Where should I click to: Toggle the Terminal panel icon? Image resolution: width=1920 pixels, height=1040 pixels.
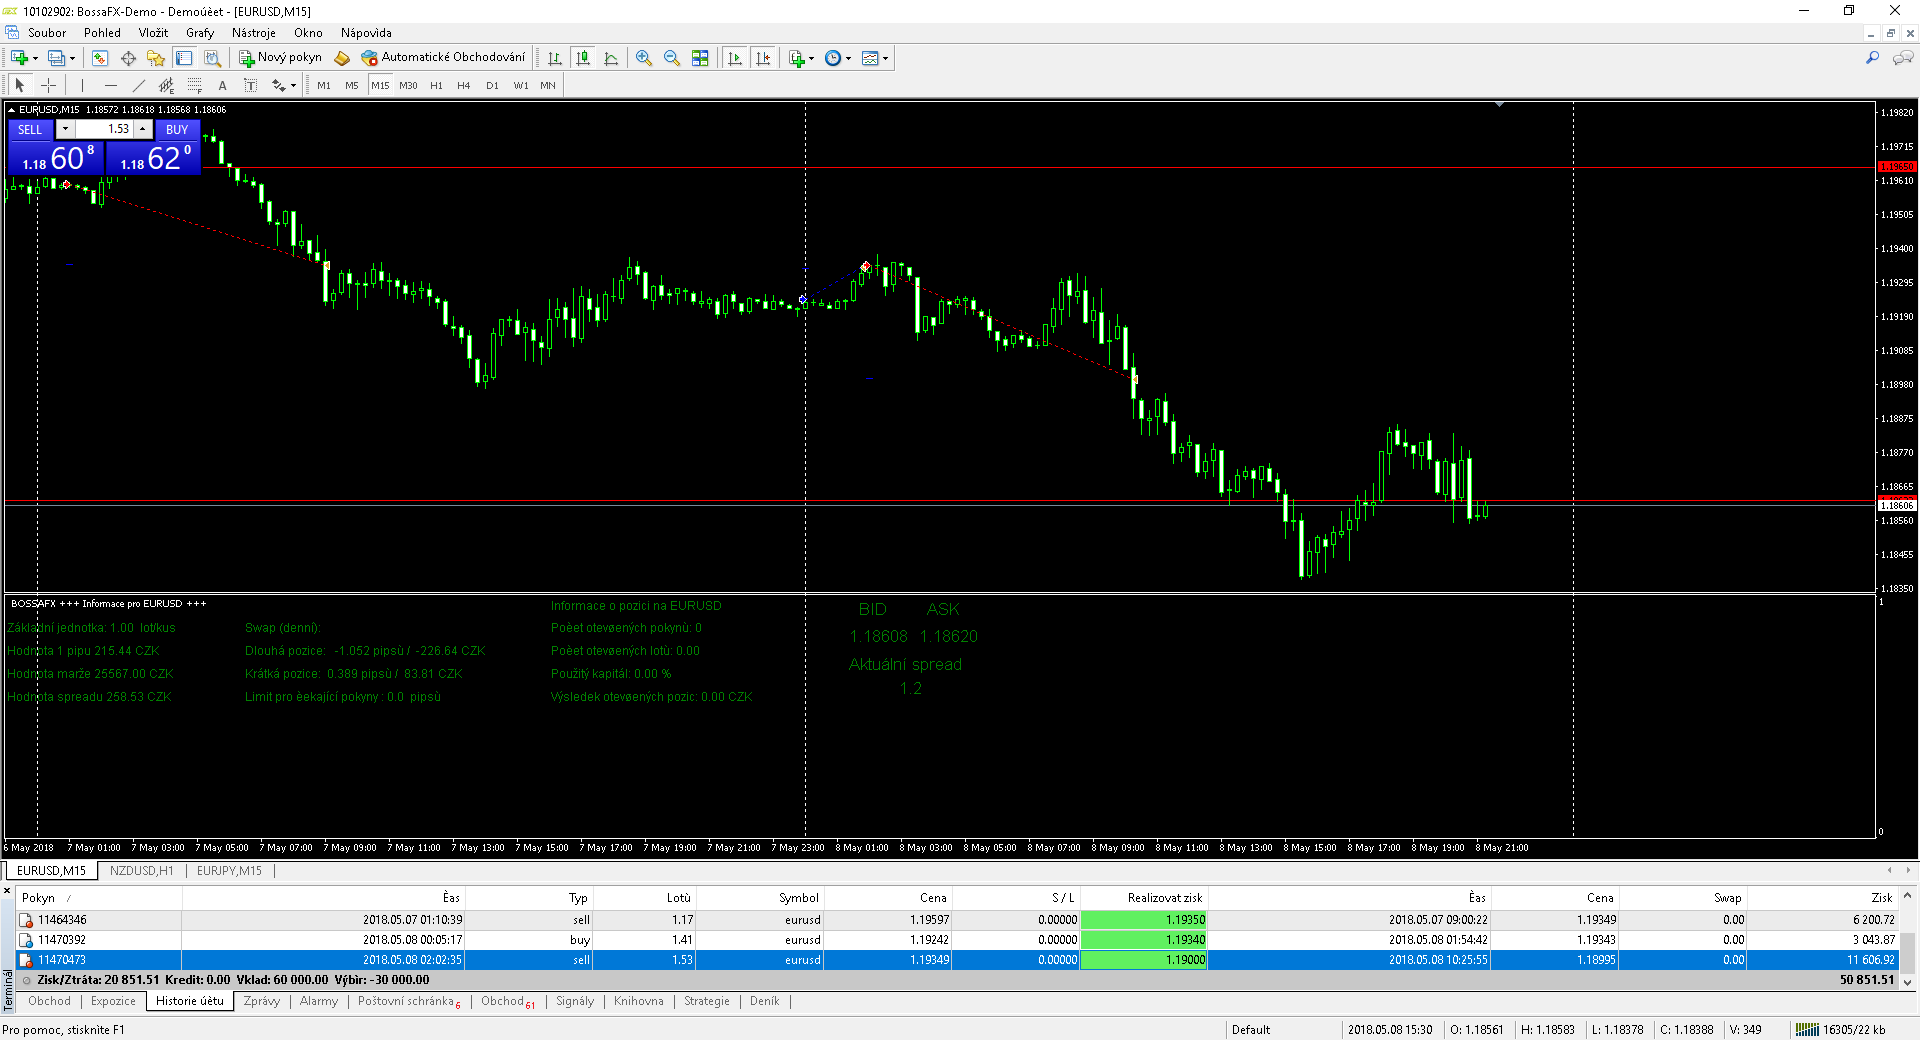click(184, 58)
